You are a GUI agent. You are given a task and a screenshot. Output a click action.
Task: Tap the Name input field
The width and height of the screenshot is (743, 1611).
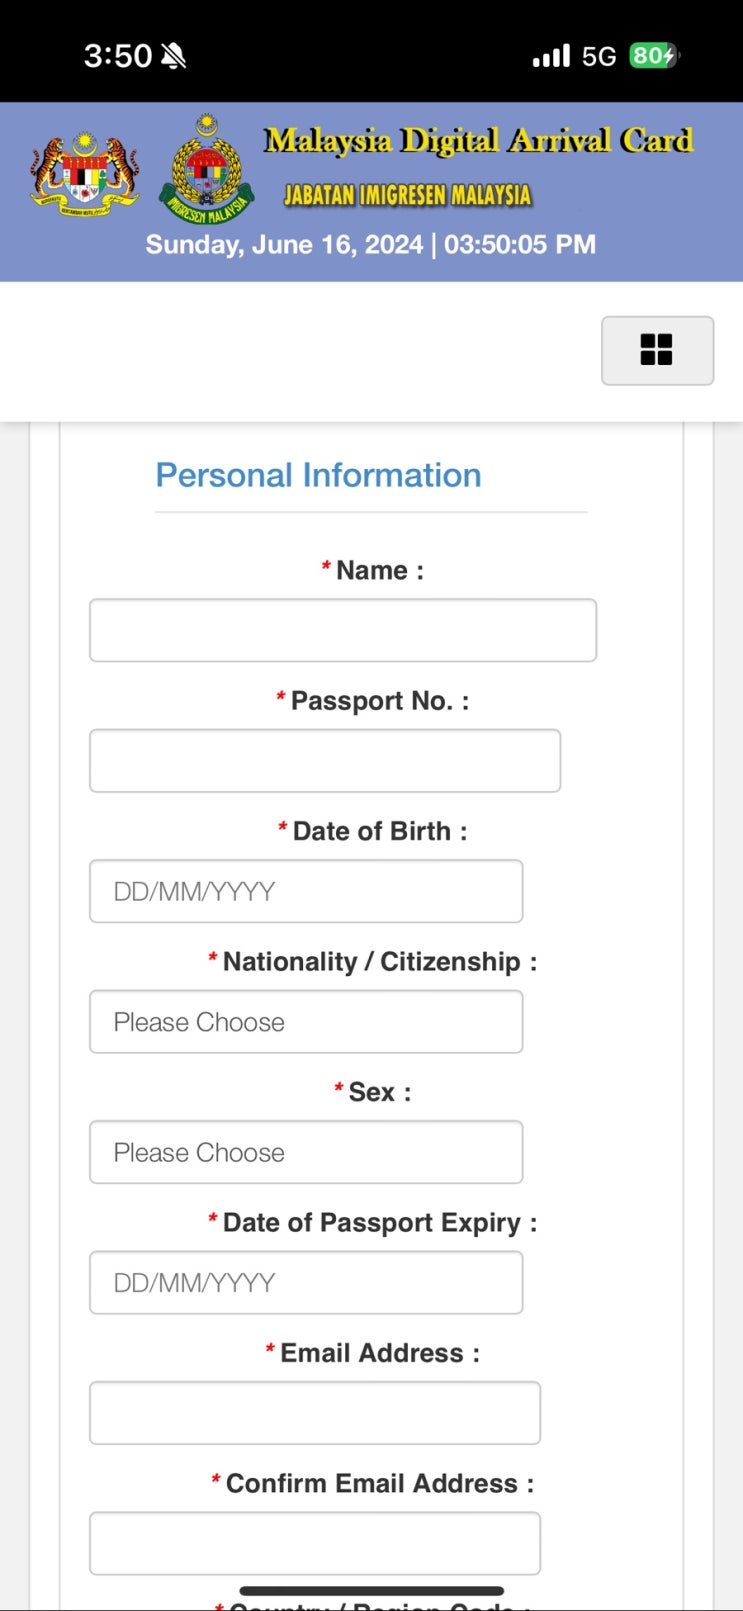[343, 630]
